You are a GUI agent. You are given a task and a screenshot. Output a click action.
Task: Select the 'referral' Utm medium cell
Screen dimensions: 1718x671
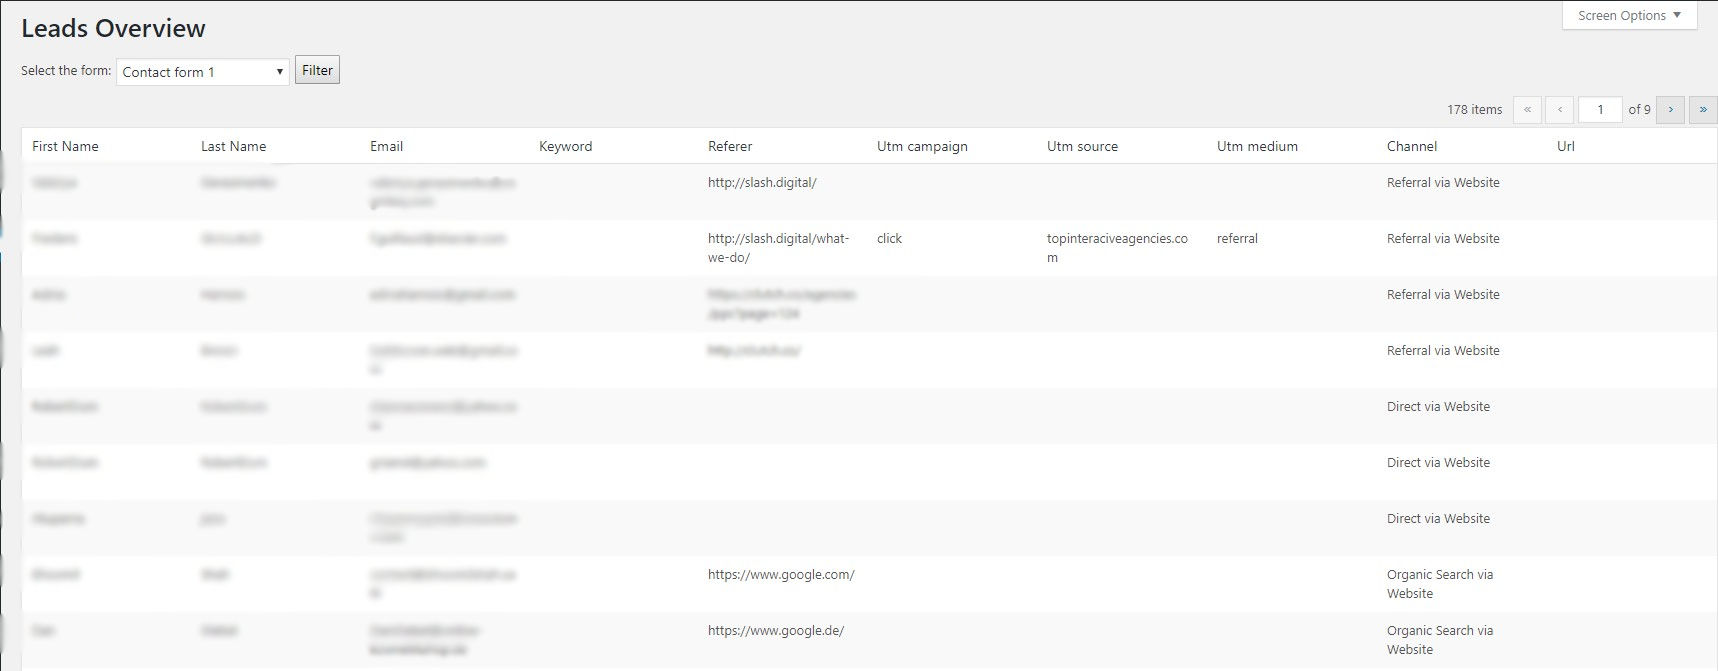click(x=1237, y=239)
